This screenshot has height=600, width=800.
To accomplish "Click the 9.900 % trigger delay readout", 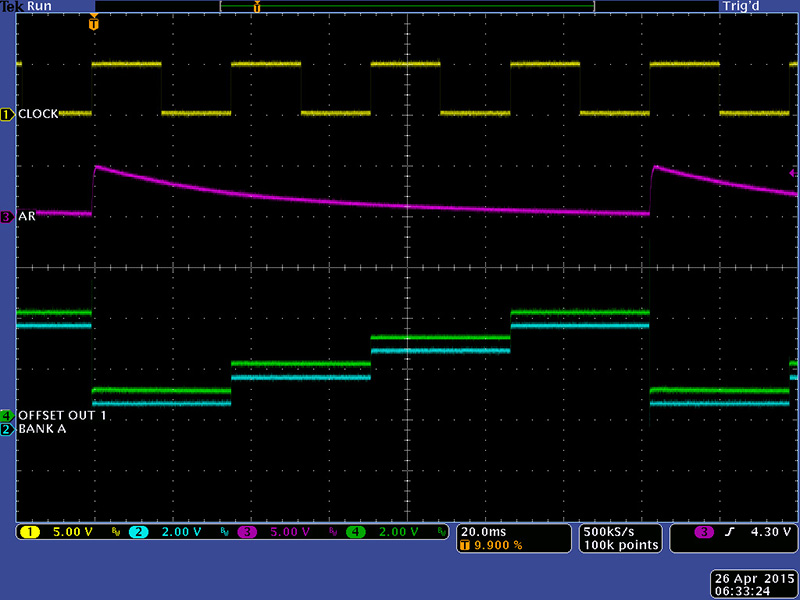I will point(490,545).
